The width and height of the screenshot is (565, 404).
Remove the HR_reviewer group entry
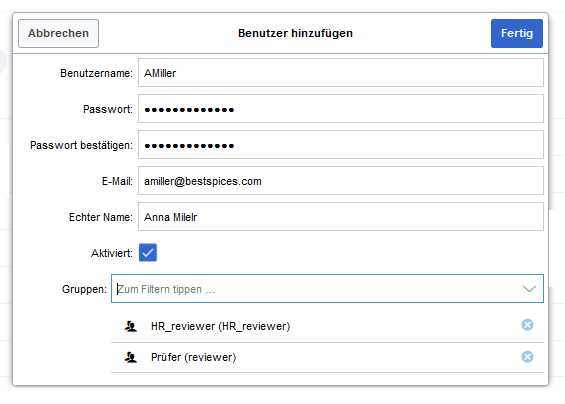(527, 325)
